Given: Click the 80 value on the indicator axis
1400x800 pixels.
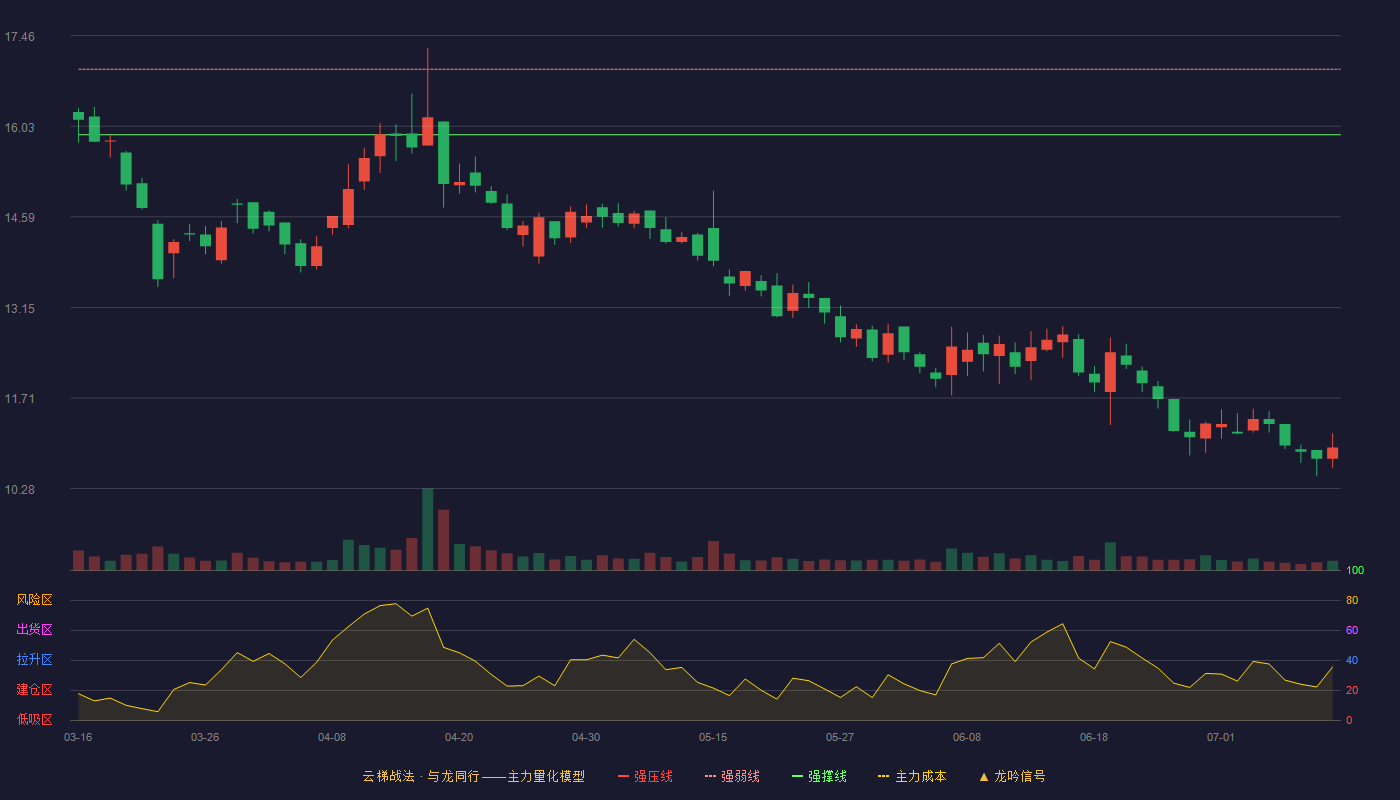Looking at the screenshot, I should [x=1352, y=600].
